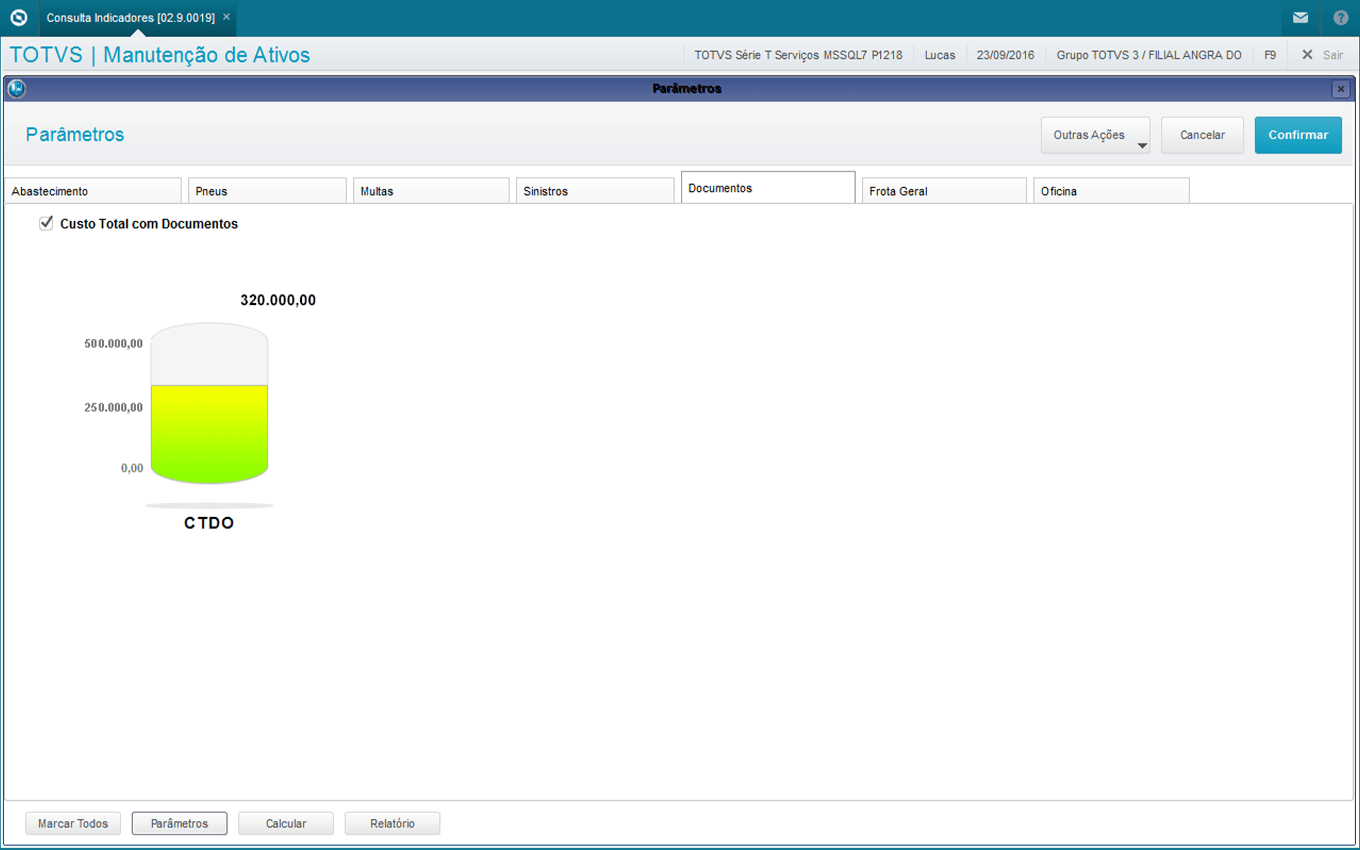The image size is (1360, 850).
Task: Show the Frota Geral tab
Action: (x=944, y=191)
